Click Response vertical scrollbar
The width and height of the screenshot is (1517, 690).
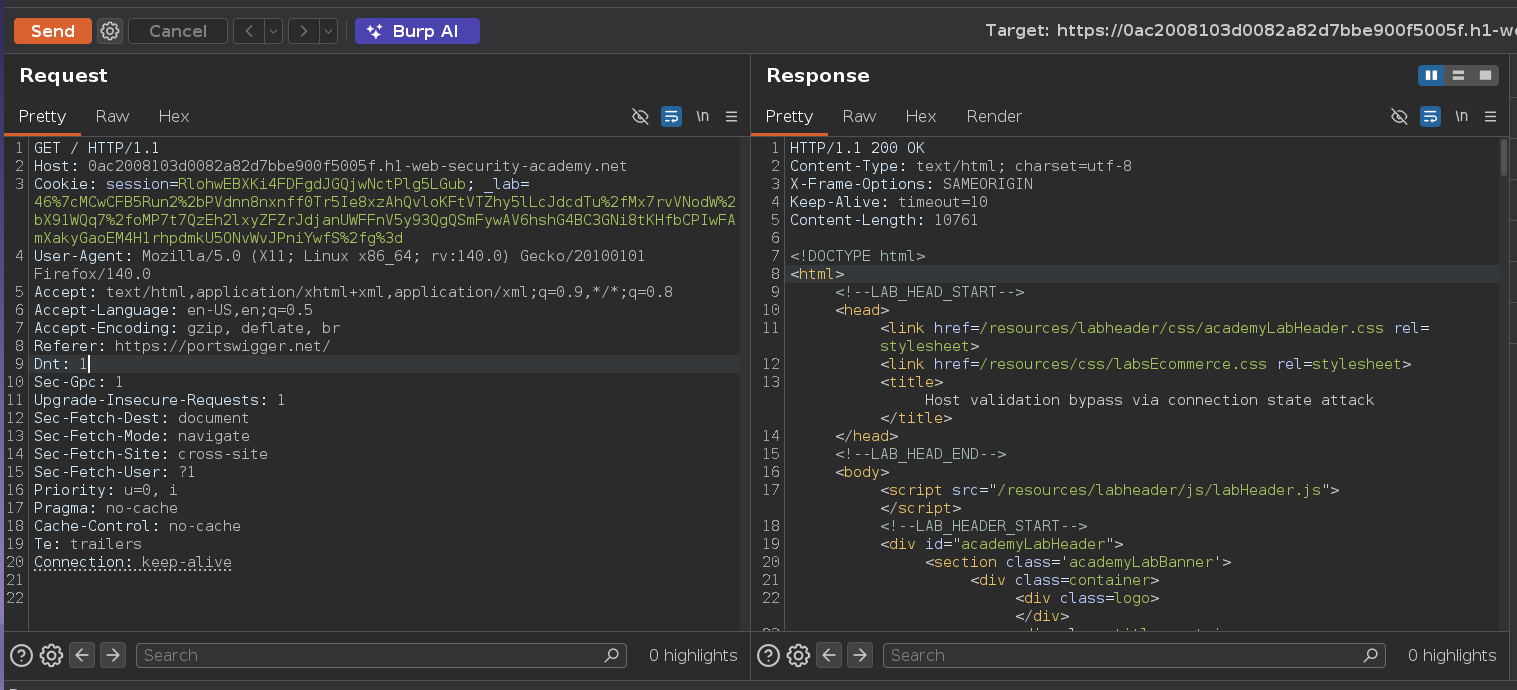[x=1505, y=158]
